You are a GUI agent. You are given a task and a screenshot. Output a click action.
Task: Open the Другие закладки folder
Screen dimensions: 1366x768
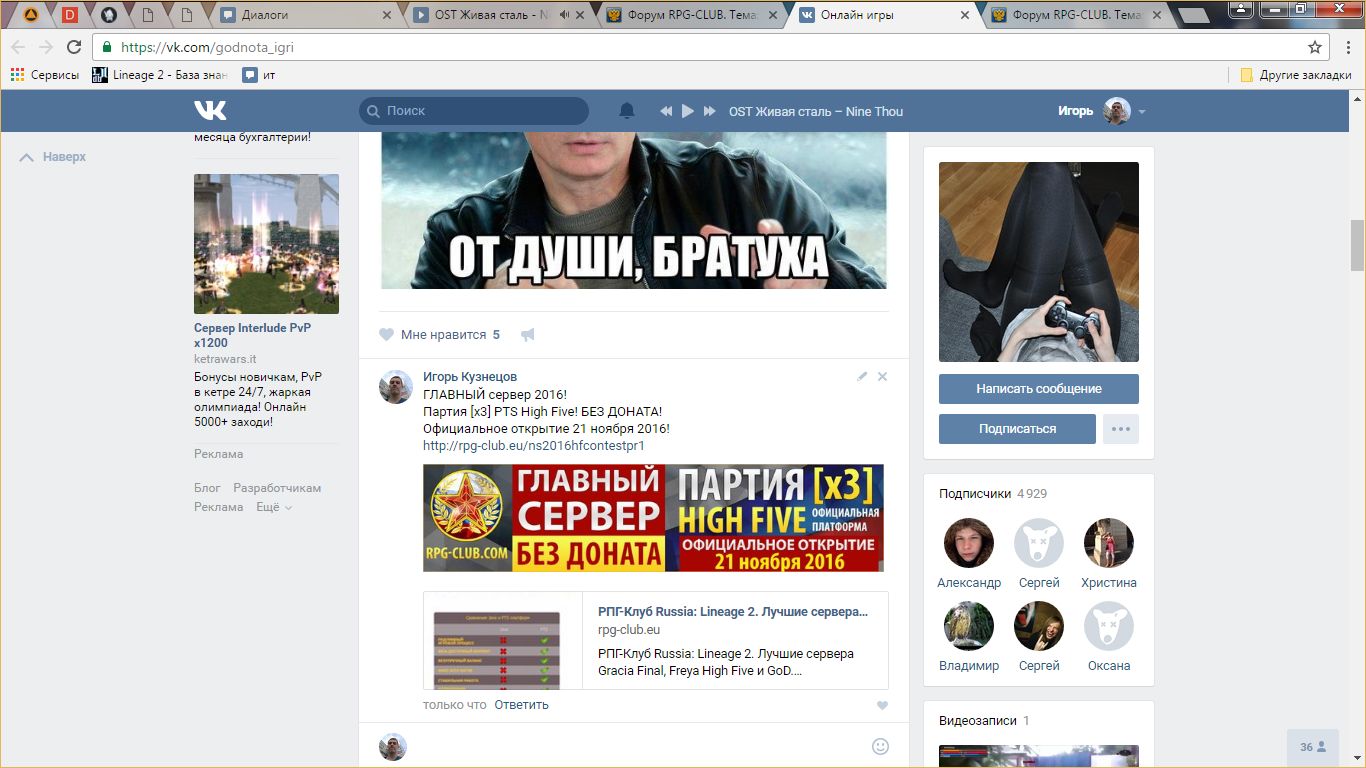click(1296, 75)
